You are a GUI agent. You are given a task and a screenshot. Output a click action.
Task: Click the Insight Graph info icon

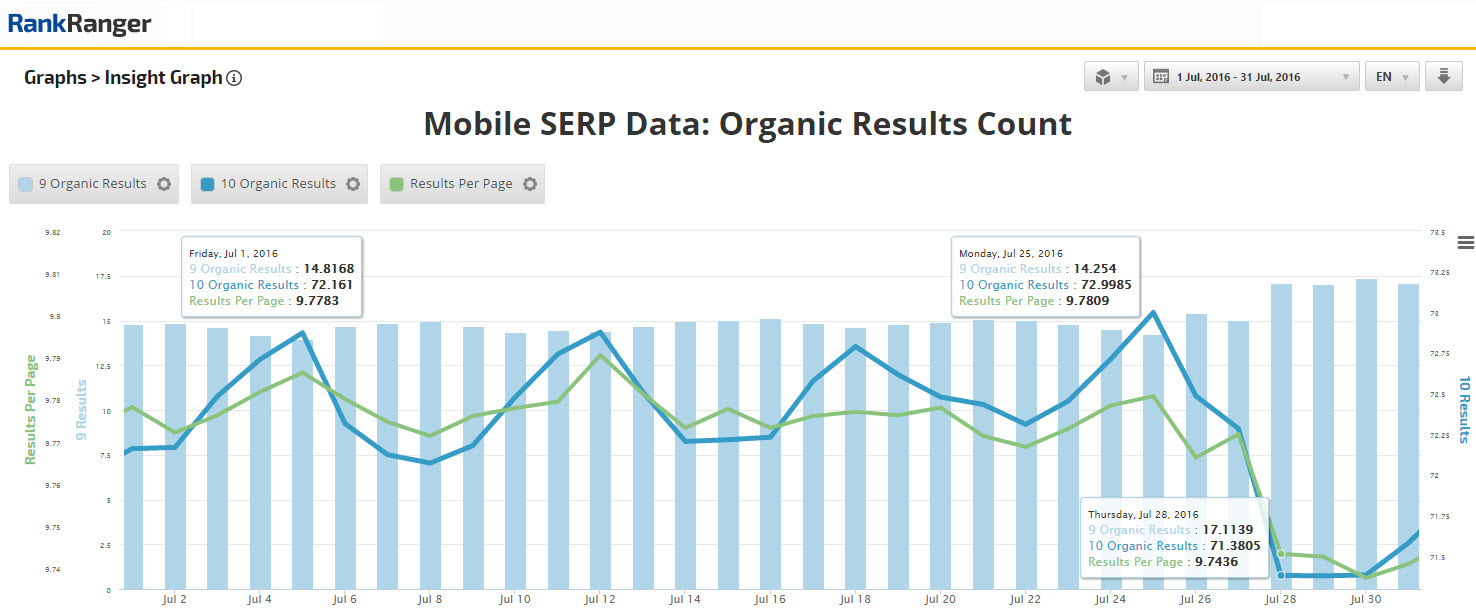point(234,78)
